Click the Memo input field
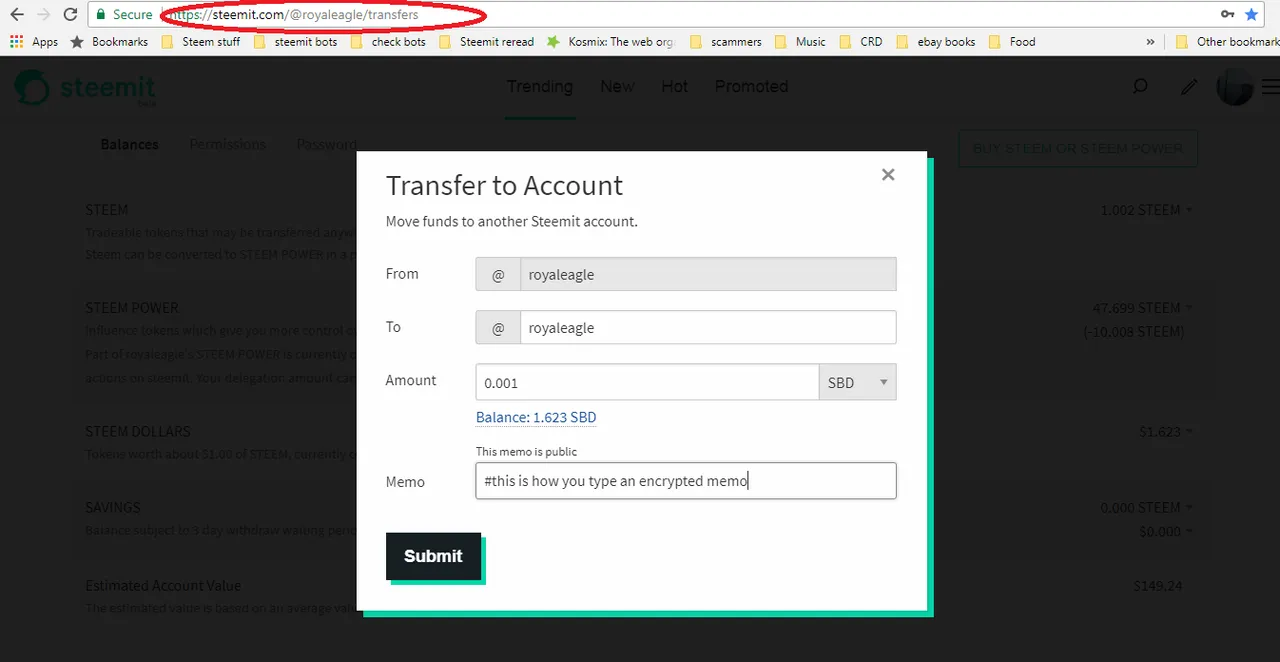The height and width of the screenshot is (662, 1280). tap(686, 480)
